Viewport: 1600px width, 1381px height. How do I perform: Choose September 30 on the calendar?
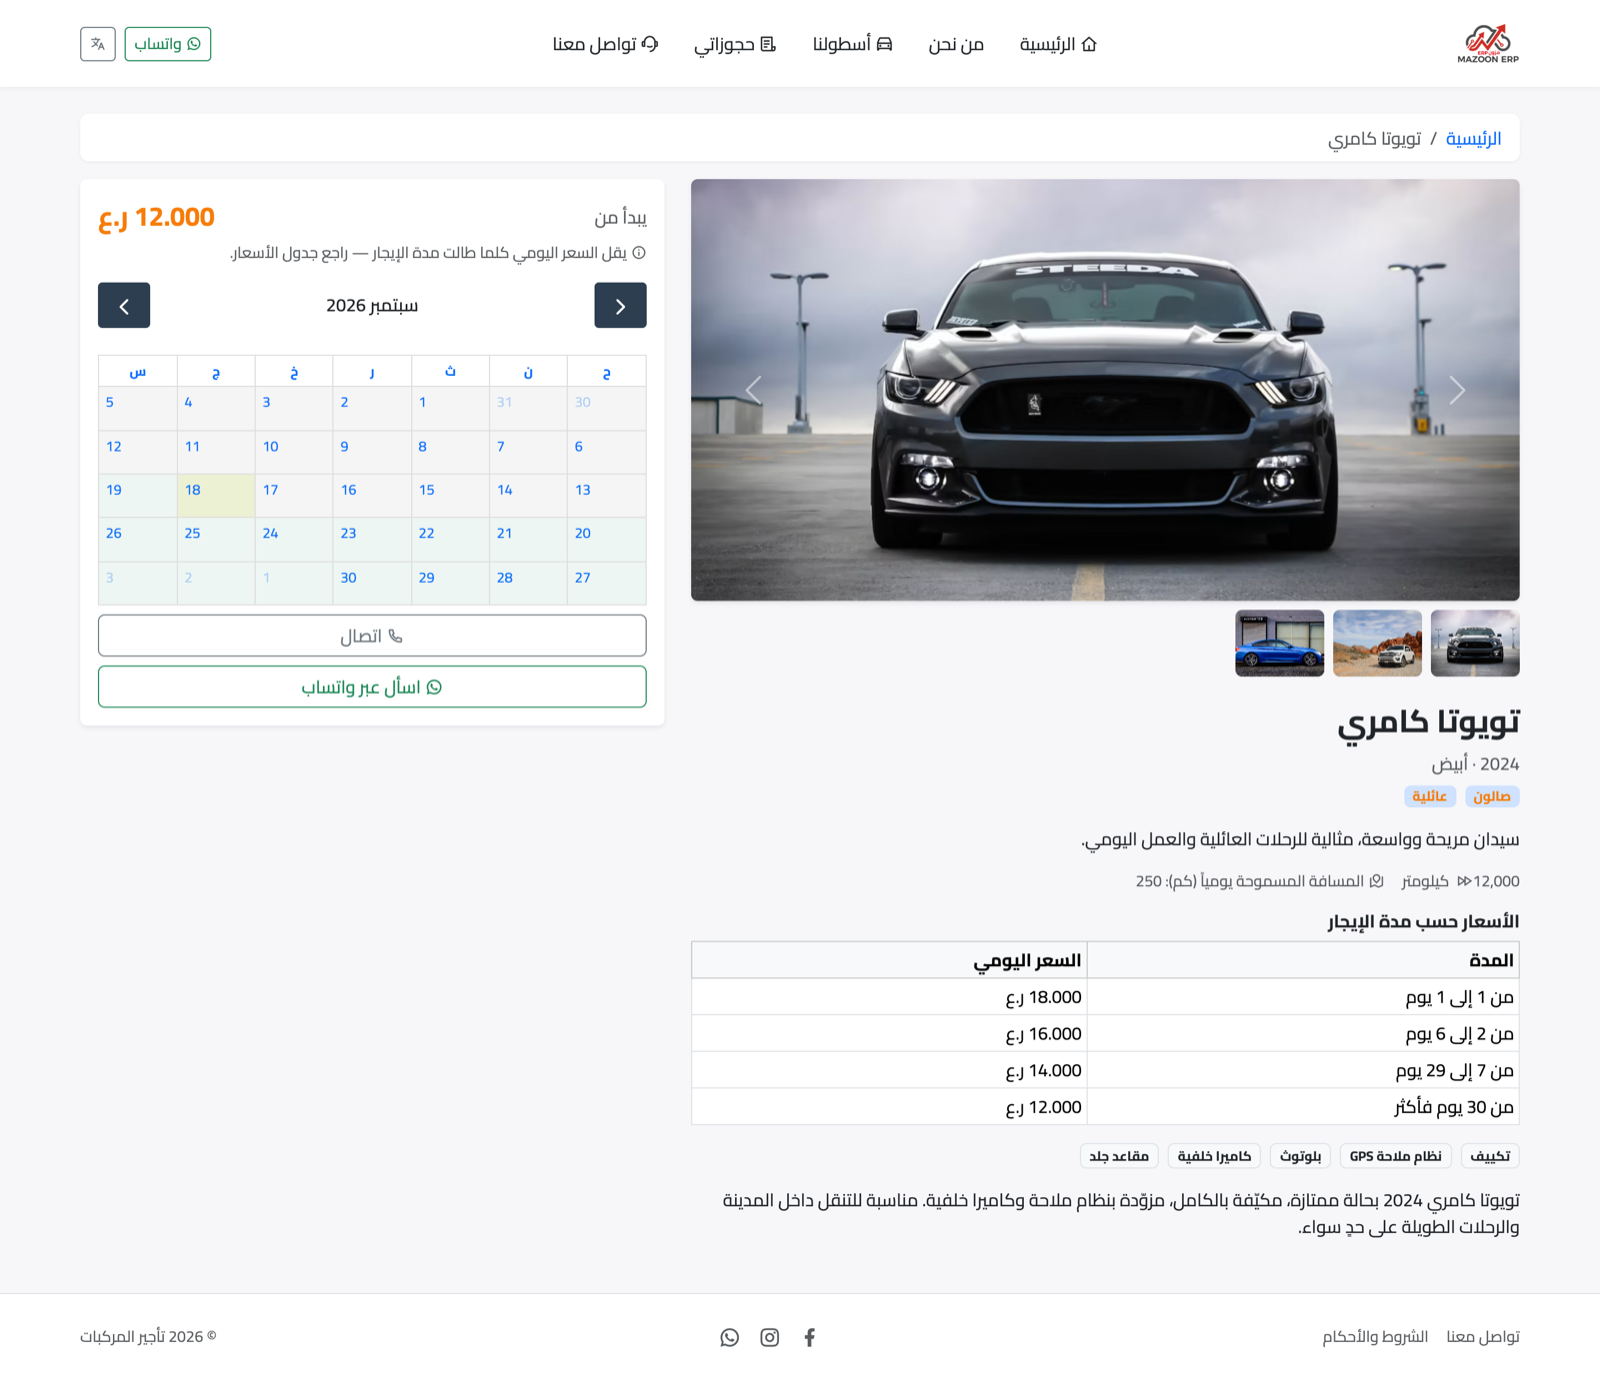point(372,583)
